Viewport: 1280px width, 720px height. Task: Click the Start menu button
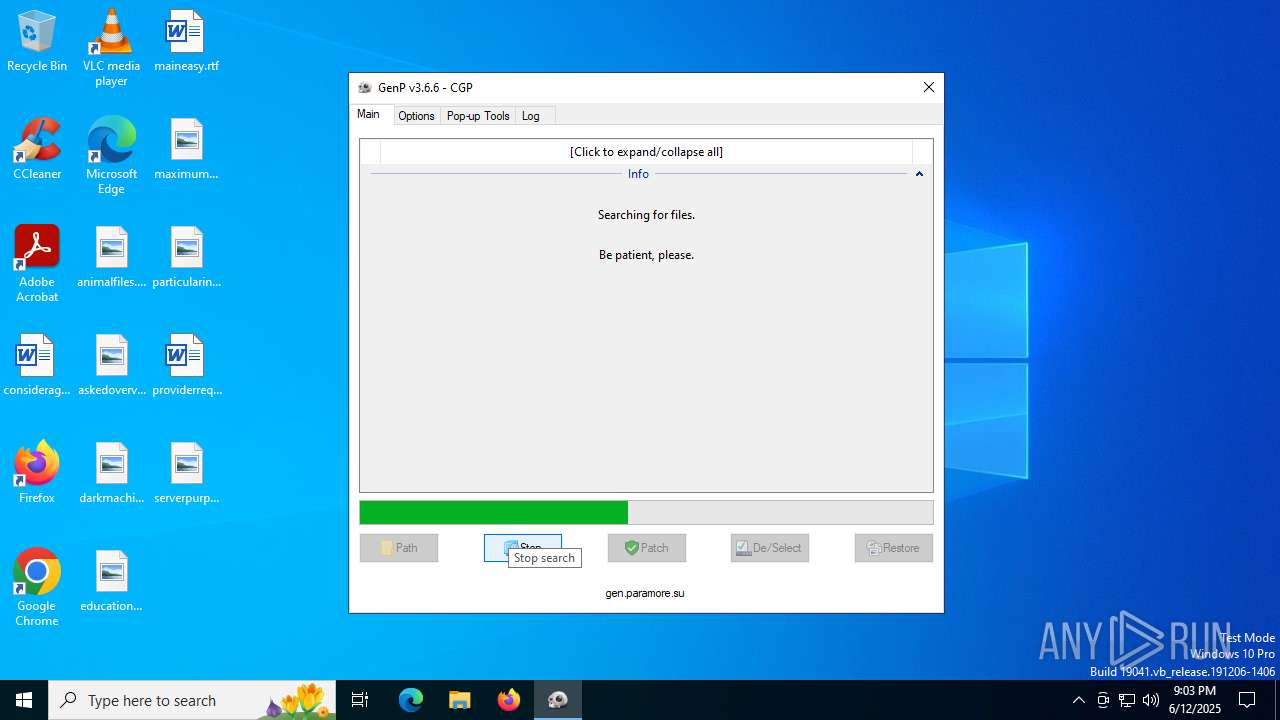(24, 700)
